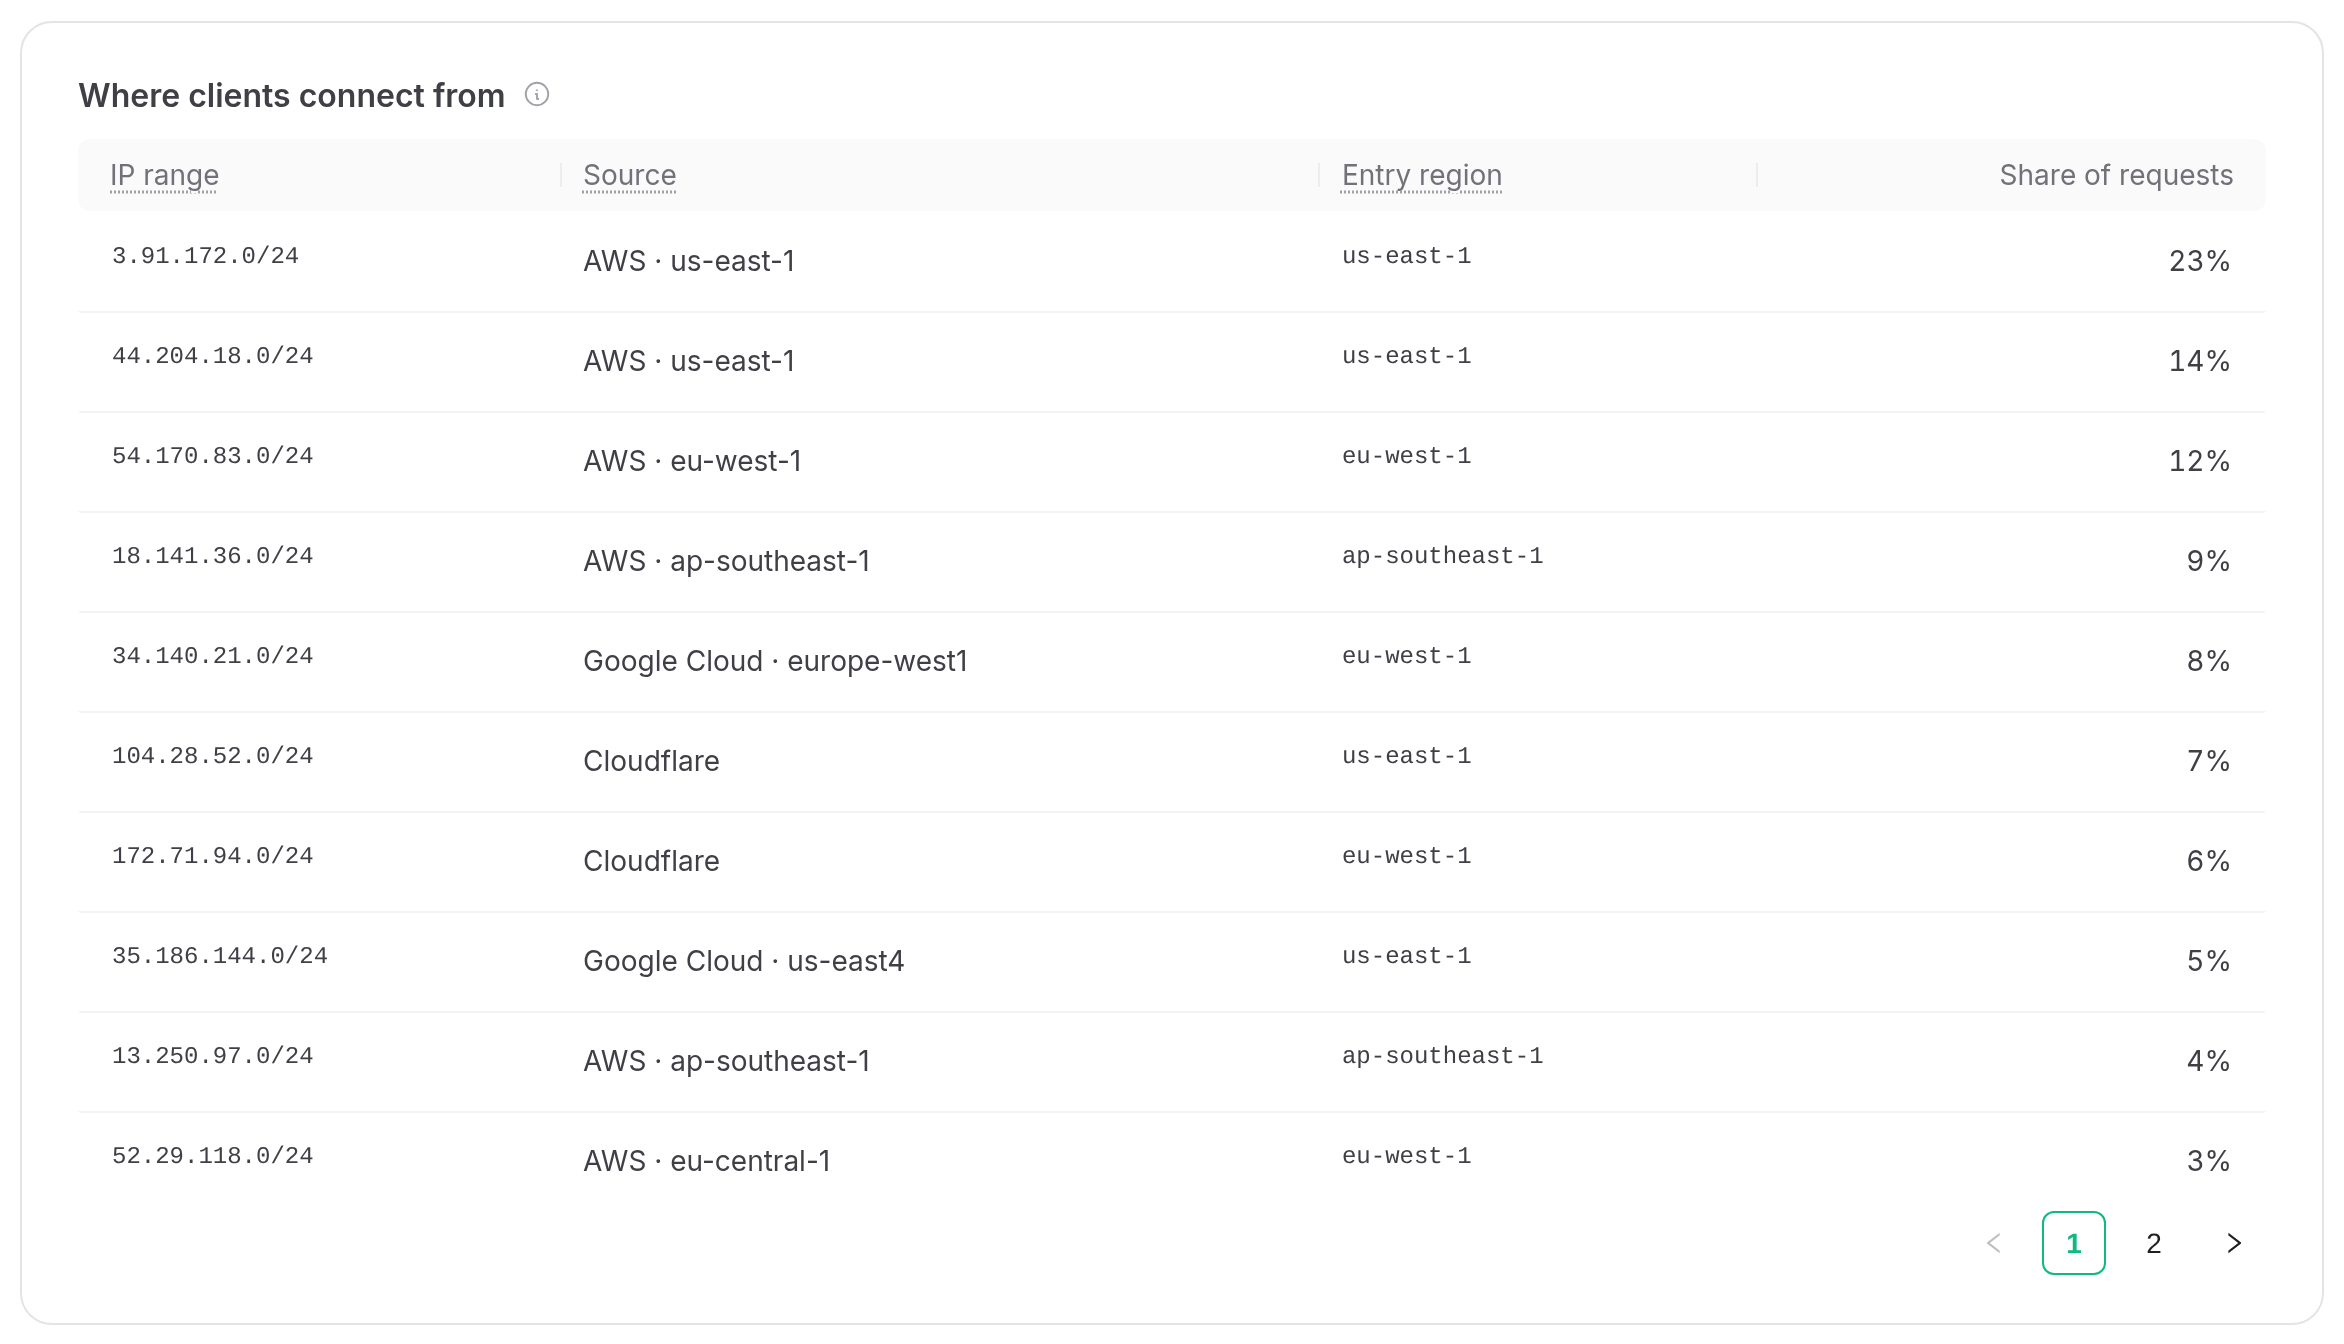Click source AWS · eu-central-1
Viewport: 2344px width, 1344px height.
click(707, 1161)
